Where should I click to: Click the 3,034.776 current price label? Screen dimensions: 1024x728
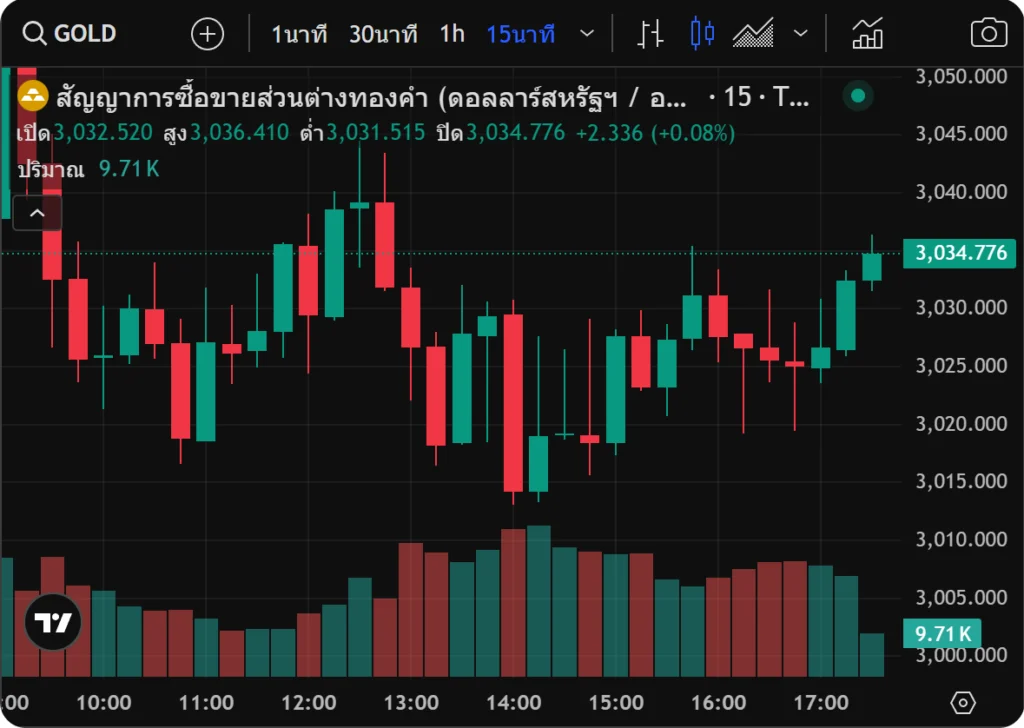point(960,253)
